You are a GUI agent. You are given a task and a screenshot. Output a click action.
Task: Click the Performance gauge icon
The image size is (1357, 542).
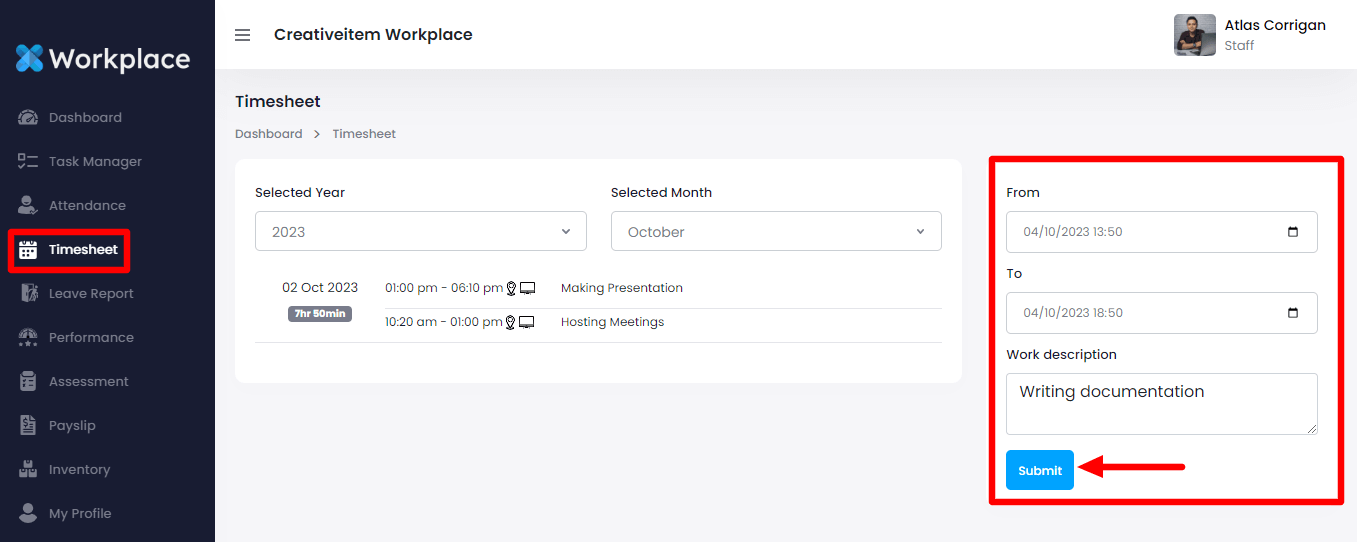pos(28,338)
